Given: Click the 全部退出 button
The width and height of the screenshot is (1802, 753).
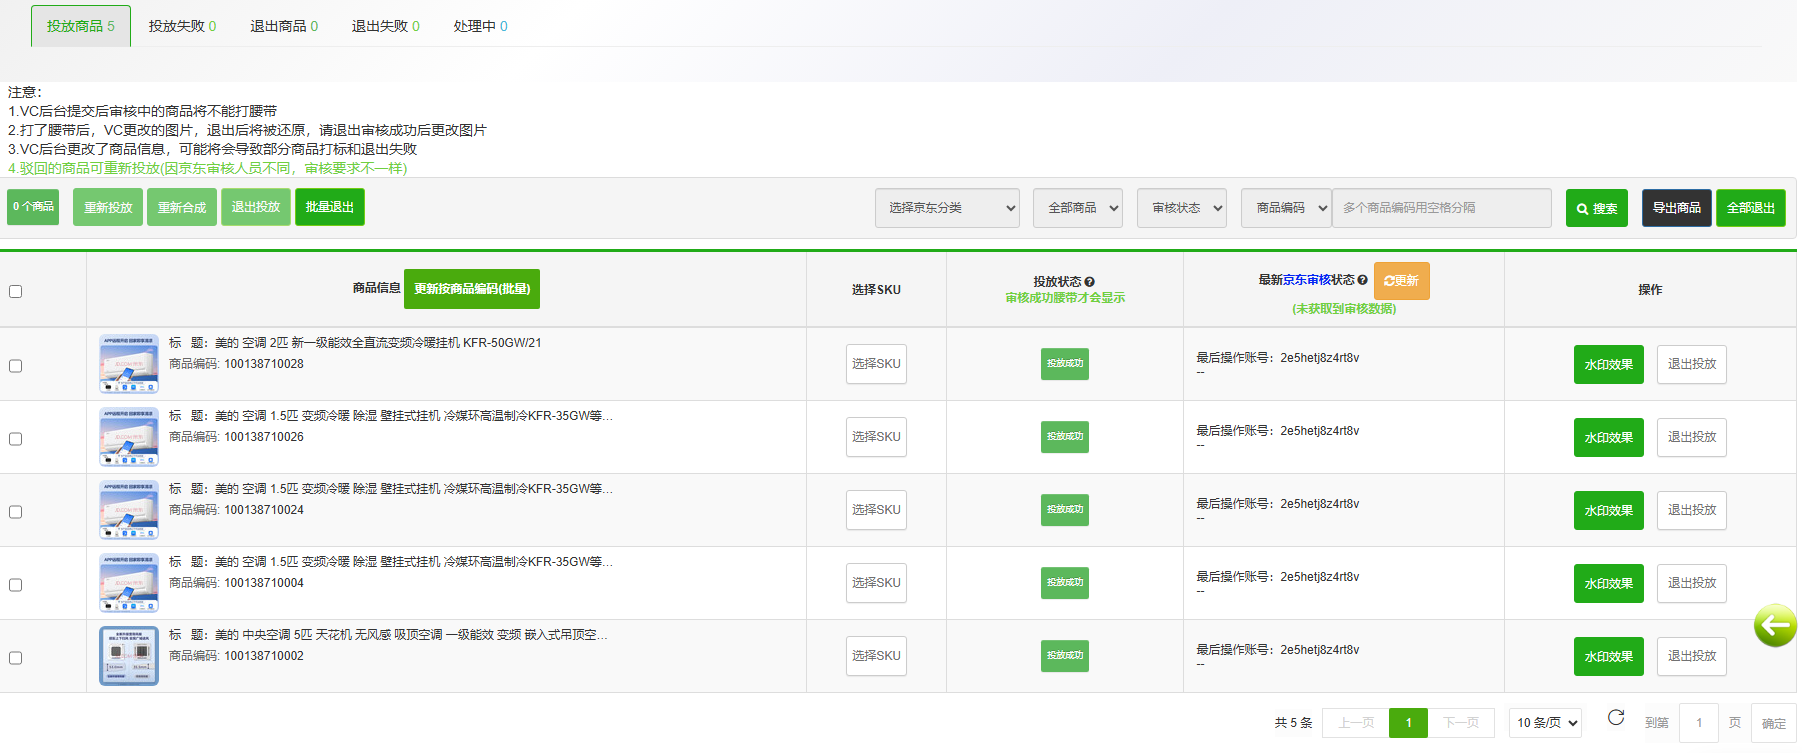Looking at the screenshot, I should click(x=1750, y=208).
